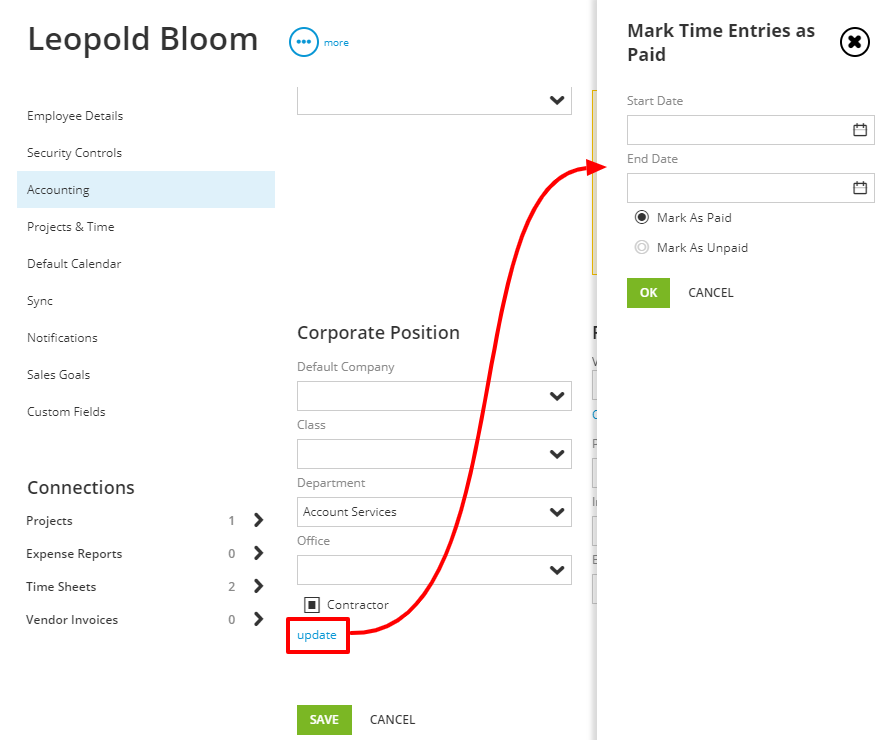This screenshot has width=880, height=740.
Task: Open the Start Date calendar picker
Action: 860,130
